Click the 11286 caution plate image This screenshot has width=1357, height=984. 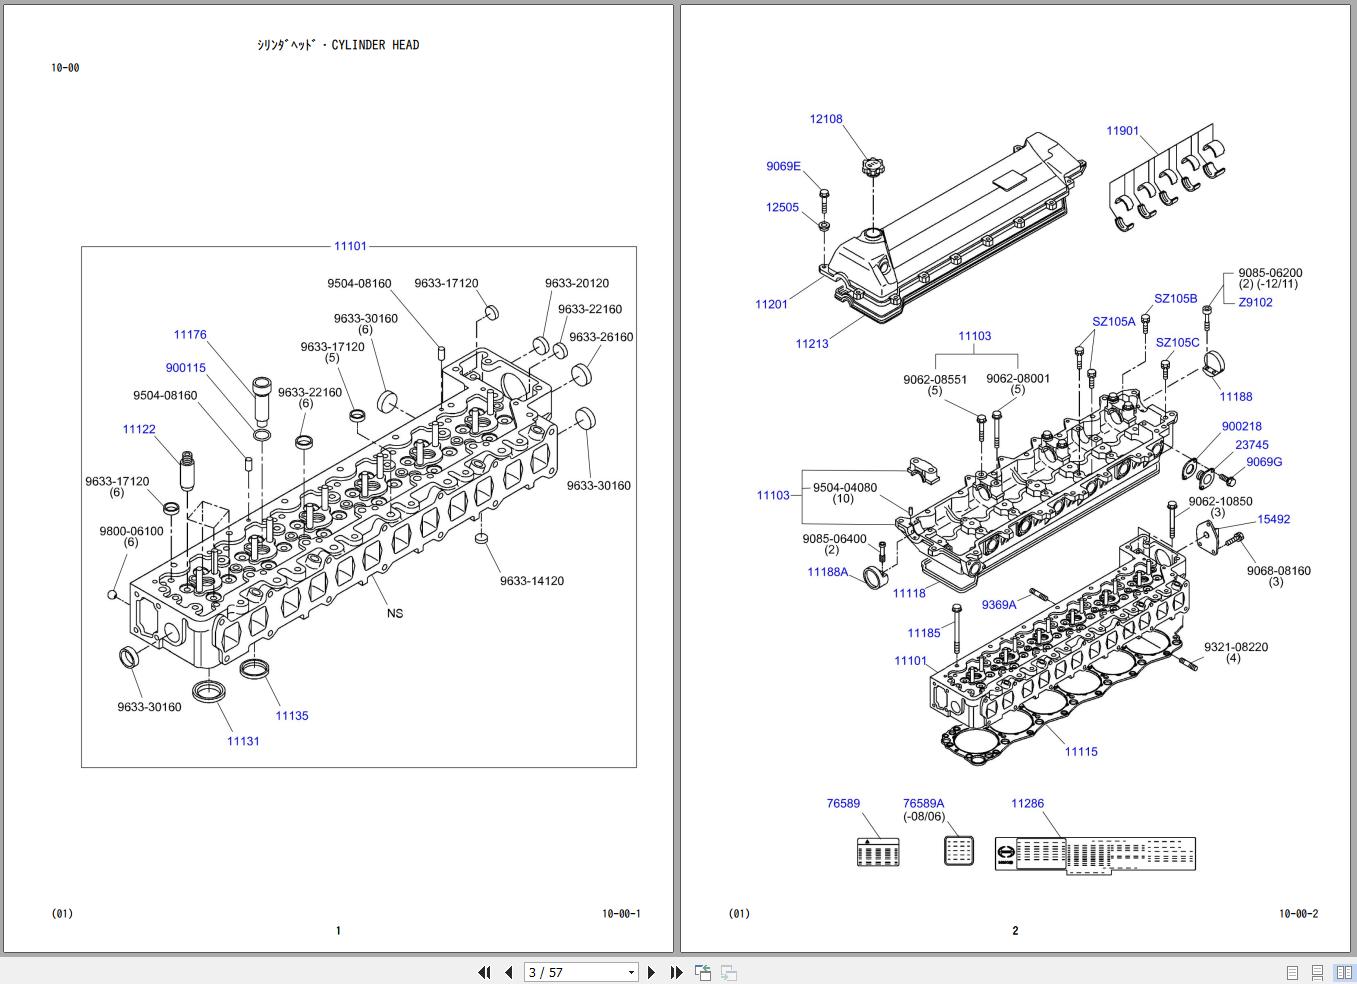tap(1095, 855)
